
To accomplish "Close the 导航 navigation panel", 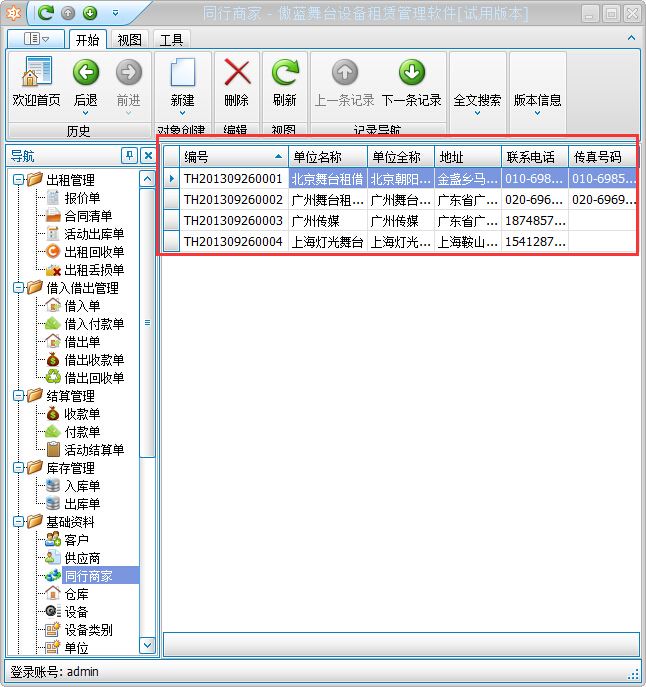I will tap(147, 156).
